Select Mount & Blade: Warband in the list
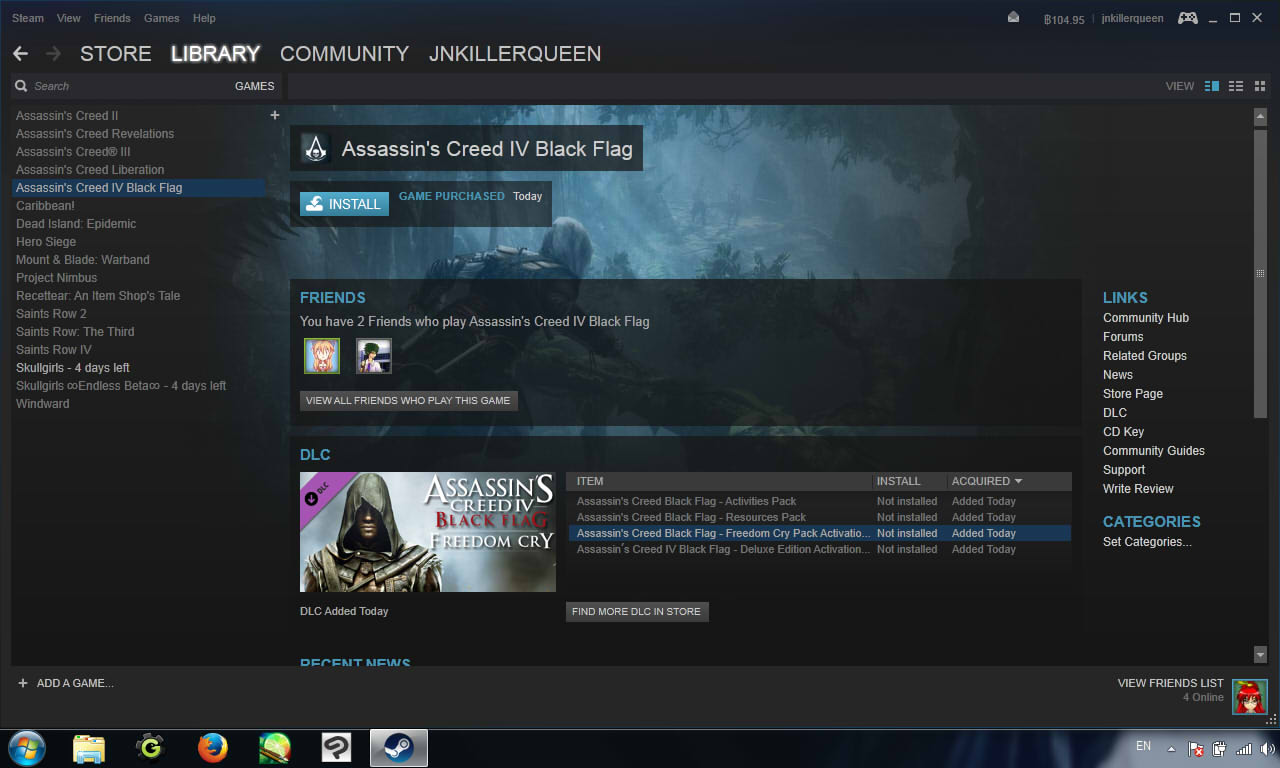The width and height of the screenshot is (1280, 768). 83,260
